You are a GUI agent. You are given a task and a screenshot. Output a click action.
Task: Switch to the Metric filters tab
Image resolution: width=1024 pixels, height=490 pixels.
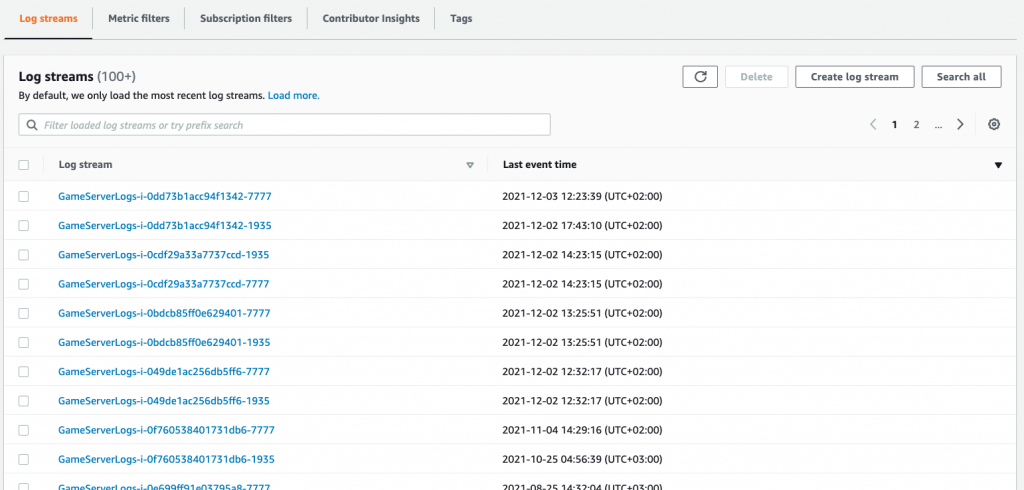pyautogui.click(x=138, y=18)
